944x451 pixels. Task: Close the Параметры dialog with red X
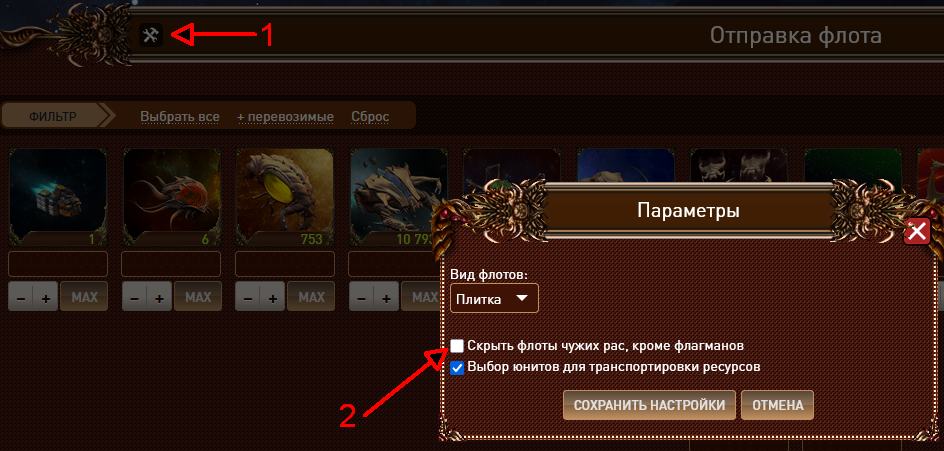click(917, 231)
